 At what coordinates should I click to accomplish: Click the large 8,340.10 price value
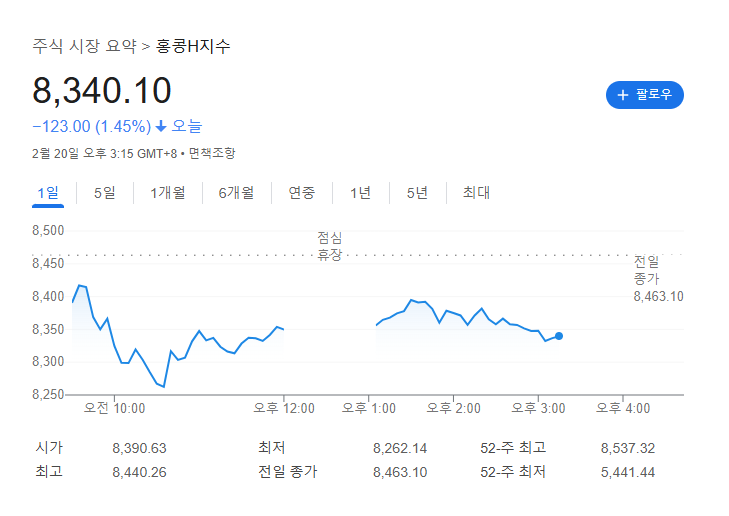[102, 90]
